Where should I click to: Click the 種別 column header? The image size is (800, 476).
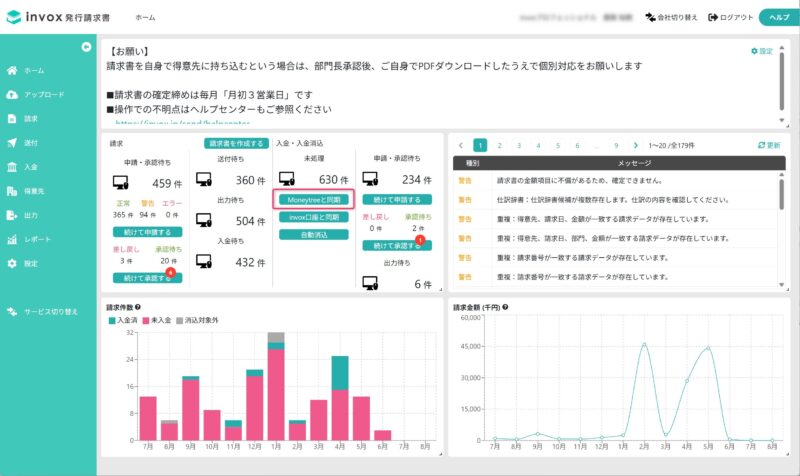coord(473,163)
